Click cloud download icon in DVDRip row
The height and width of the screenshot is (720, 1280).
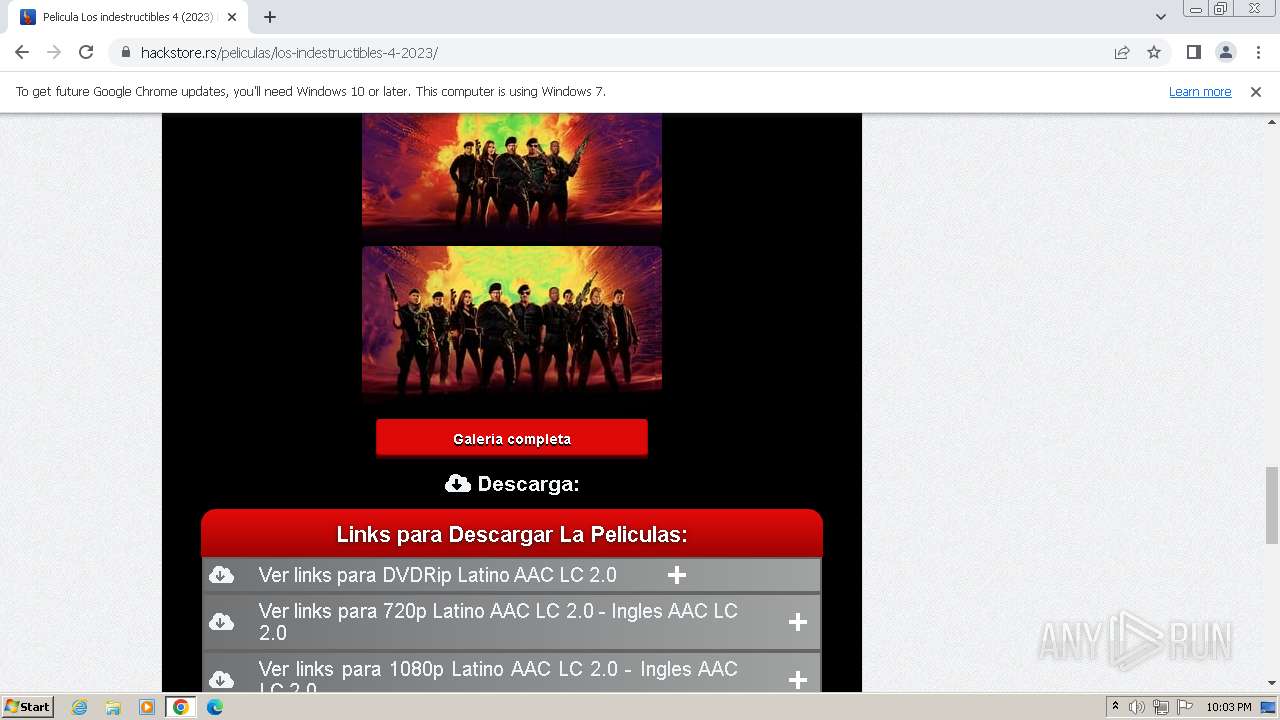point(221,575)
